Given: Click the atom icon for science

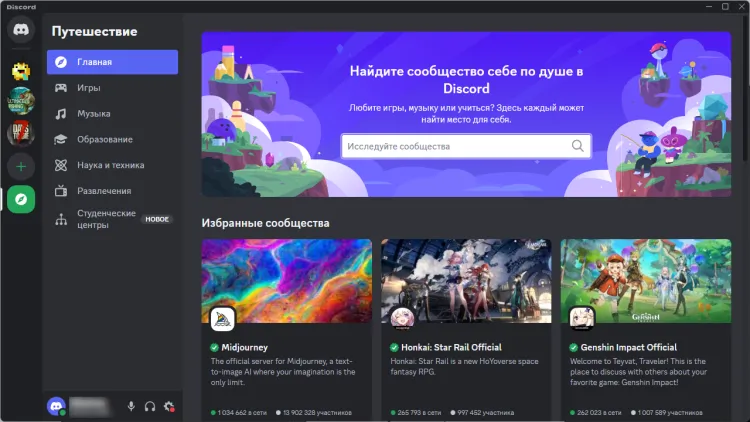Looking at the screenshot, I should 61,165.
